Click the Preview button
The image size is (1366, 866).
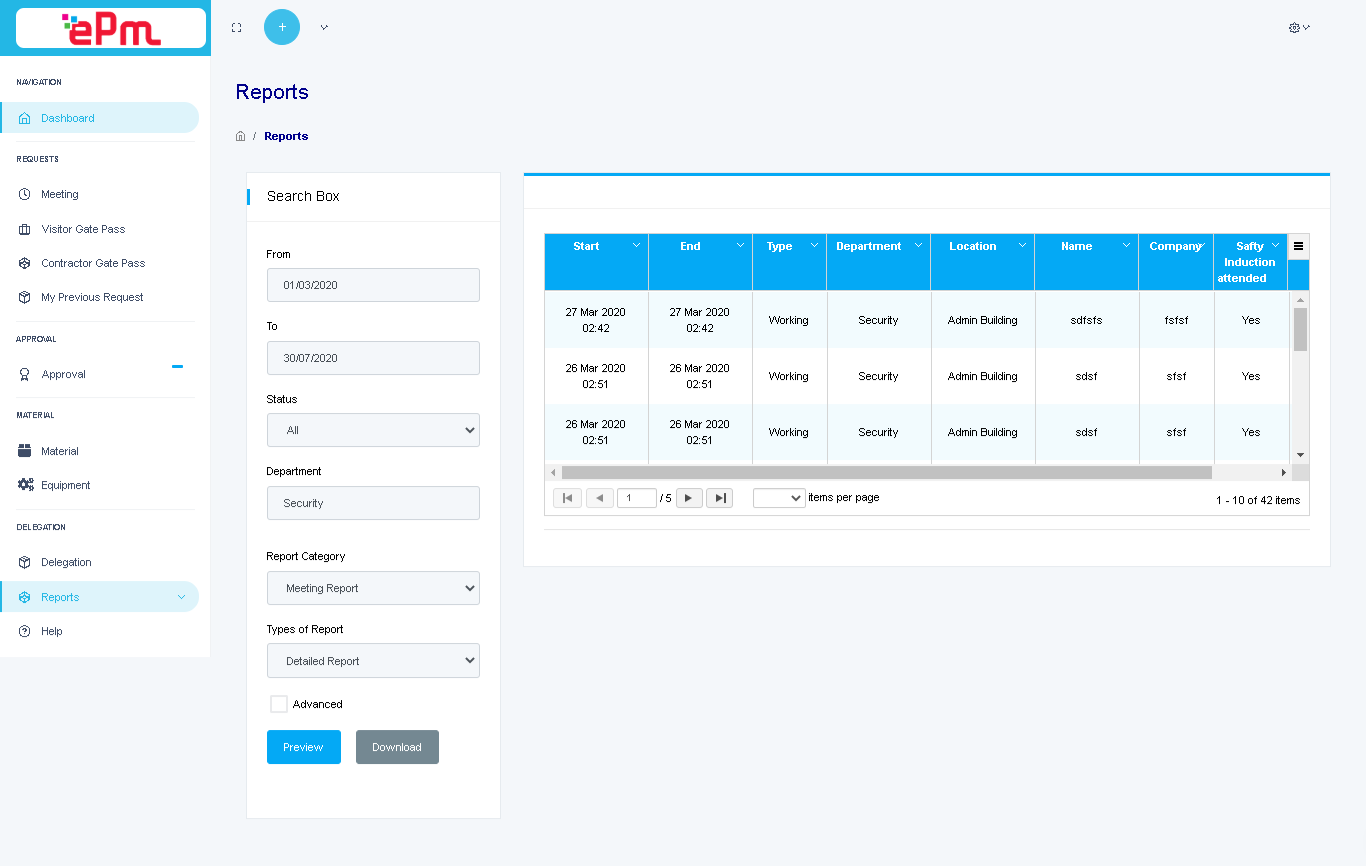[x=303, y=747]
